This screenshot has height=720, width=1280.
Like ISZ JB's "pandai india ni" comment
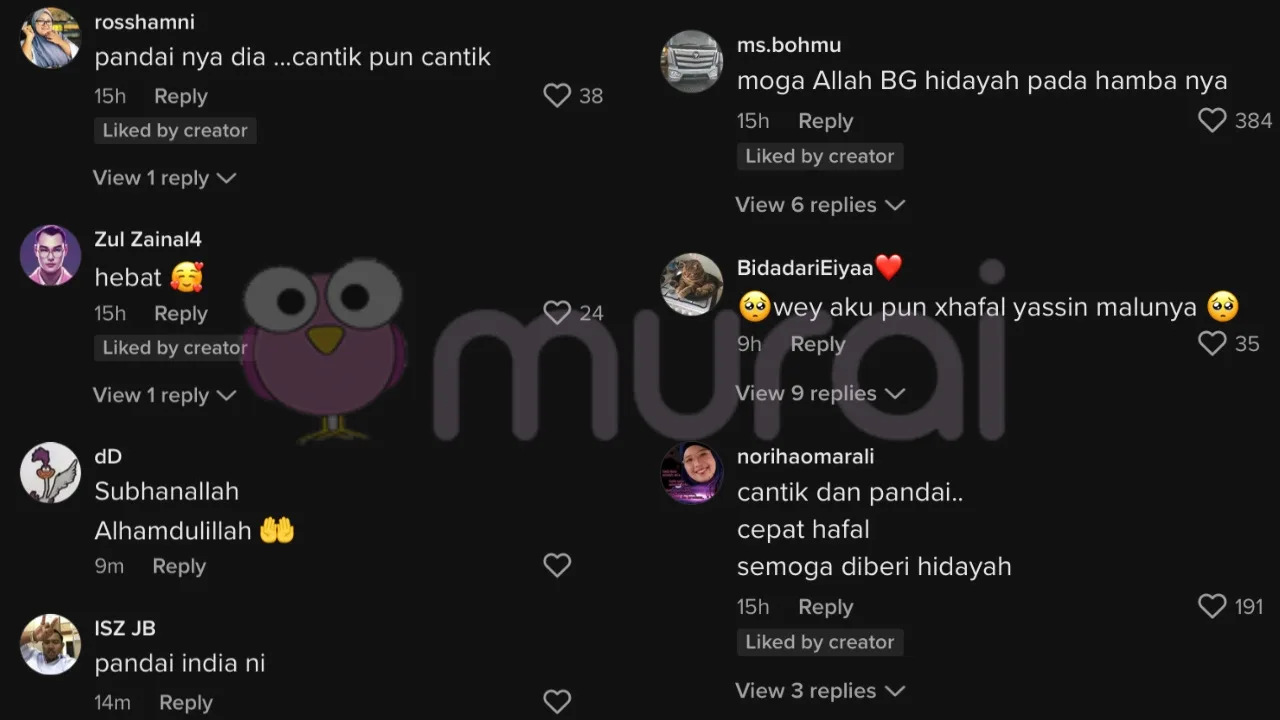[x=557, y=701]
